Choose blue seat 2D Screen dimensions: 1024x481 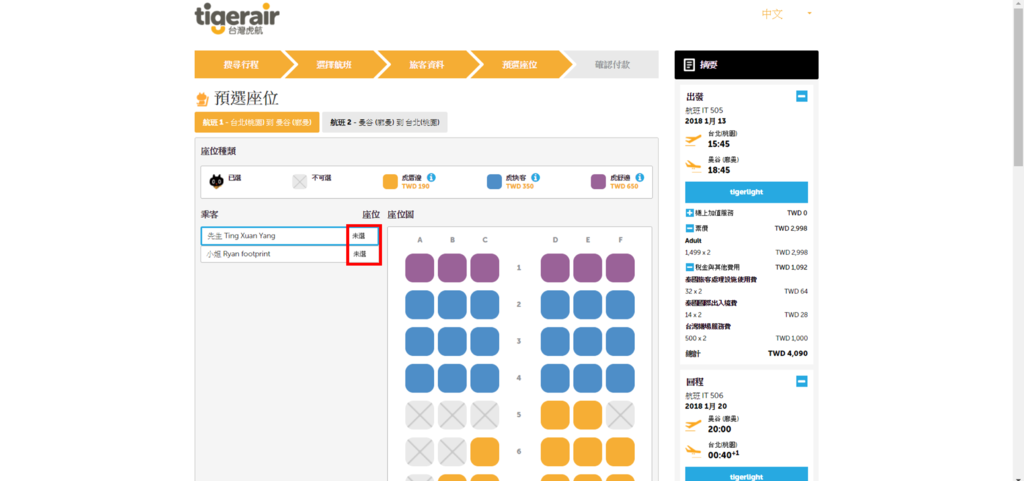pos(555,304)
